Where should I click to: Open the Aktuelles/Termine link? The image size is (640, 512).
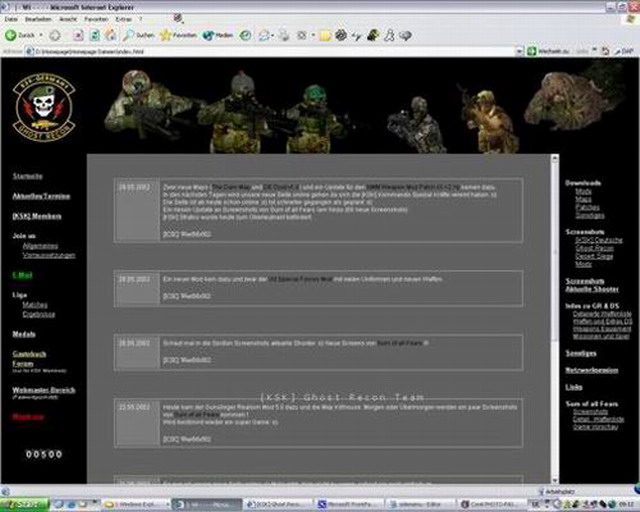40,196
